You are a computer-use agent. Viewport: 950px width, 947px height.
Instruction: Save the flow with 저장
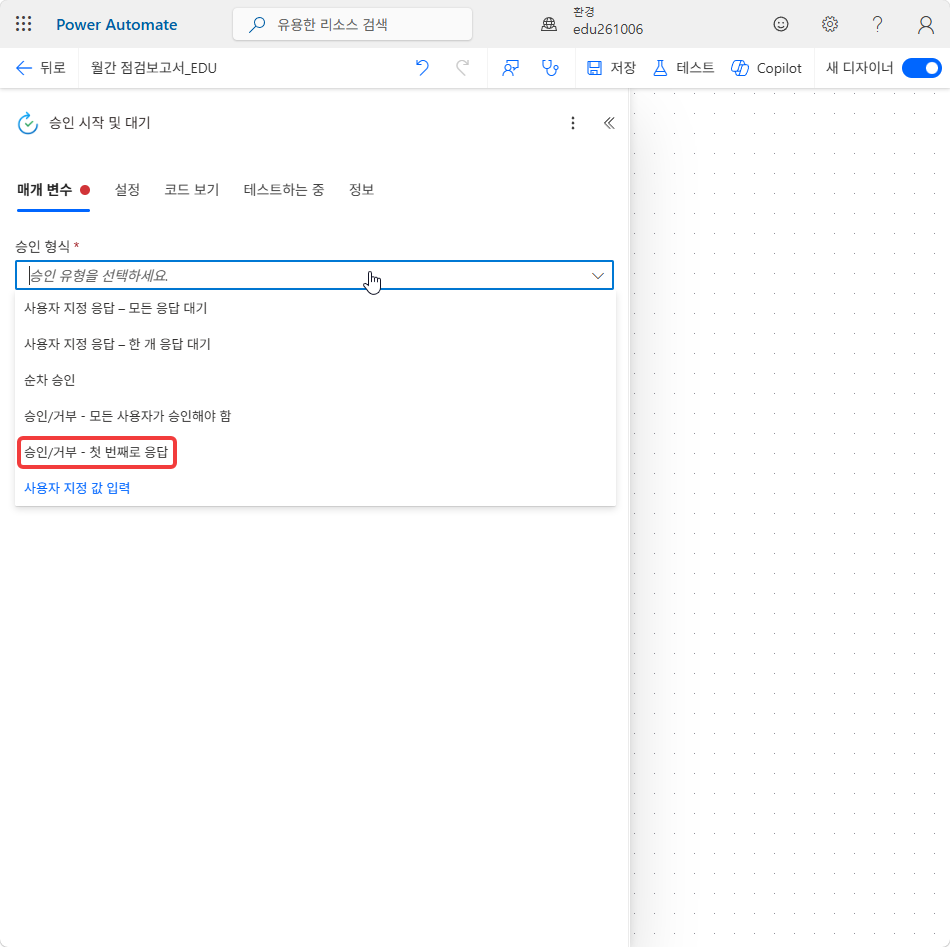(611, 68)
